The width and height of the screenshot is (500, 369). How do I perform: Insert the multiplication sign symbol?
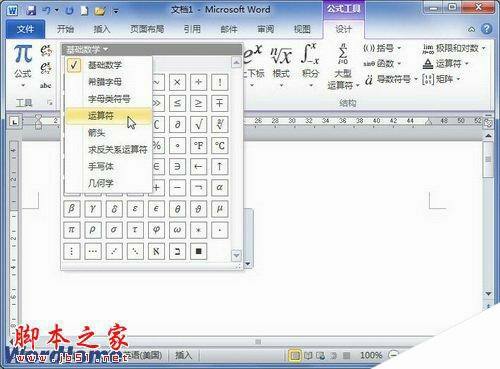click(x=177, y=82)
